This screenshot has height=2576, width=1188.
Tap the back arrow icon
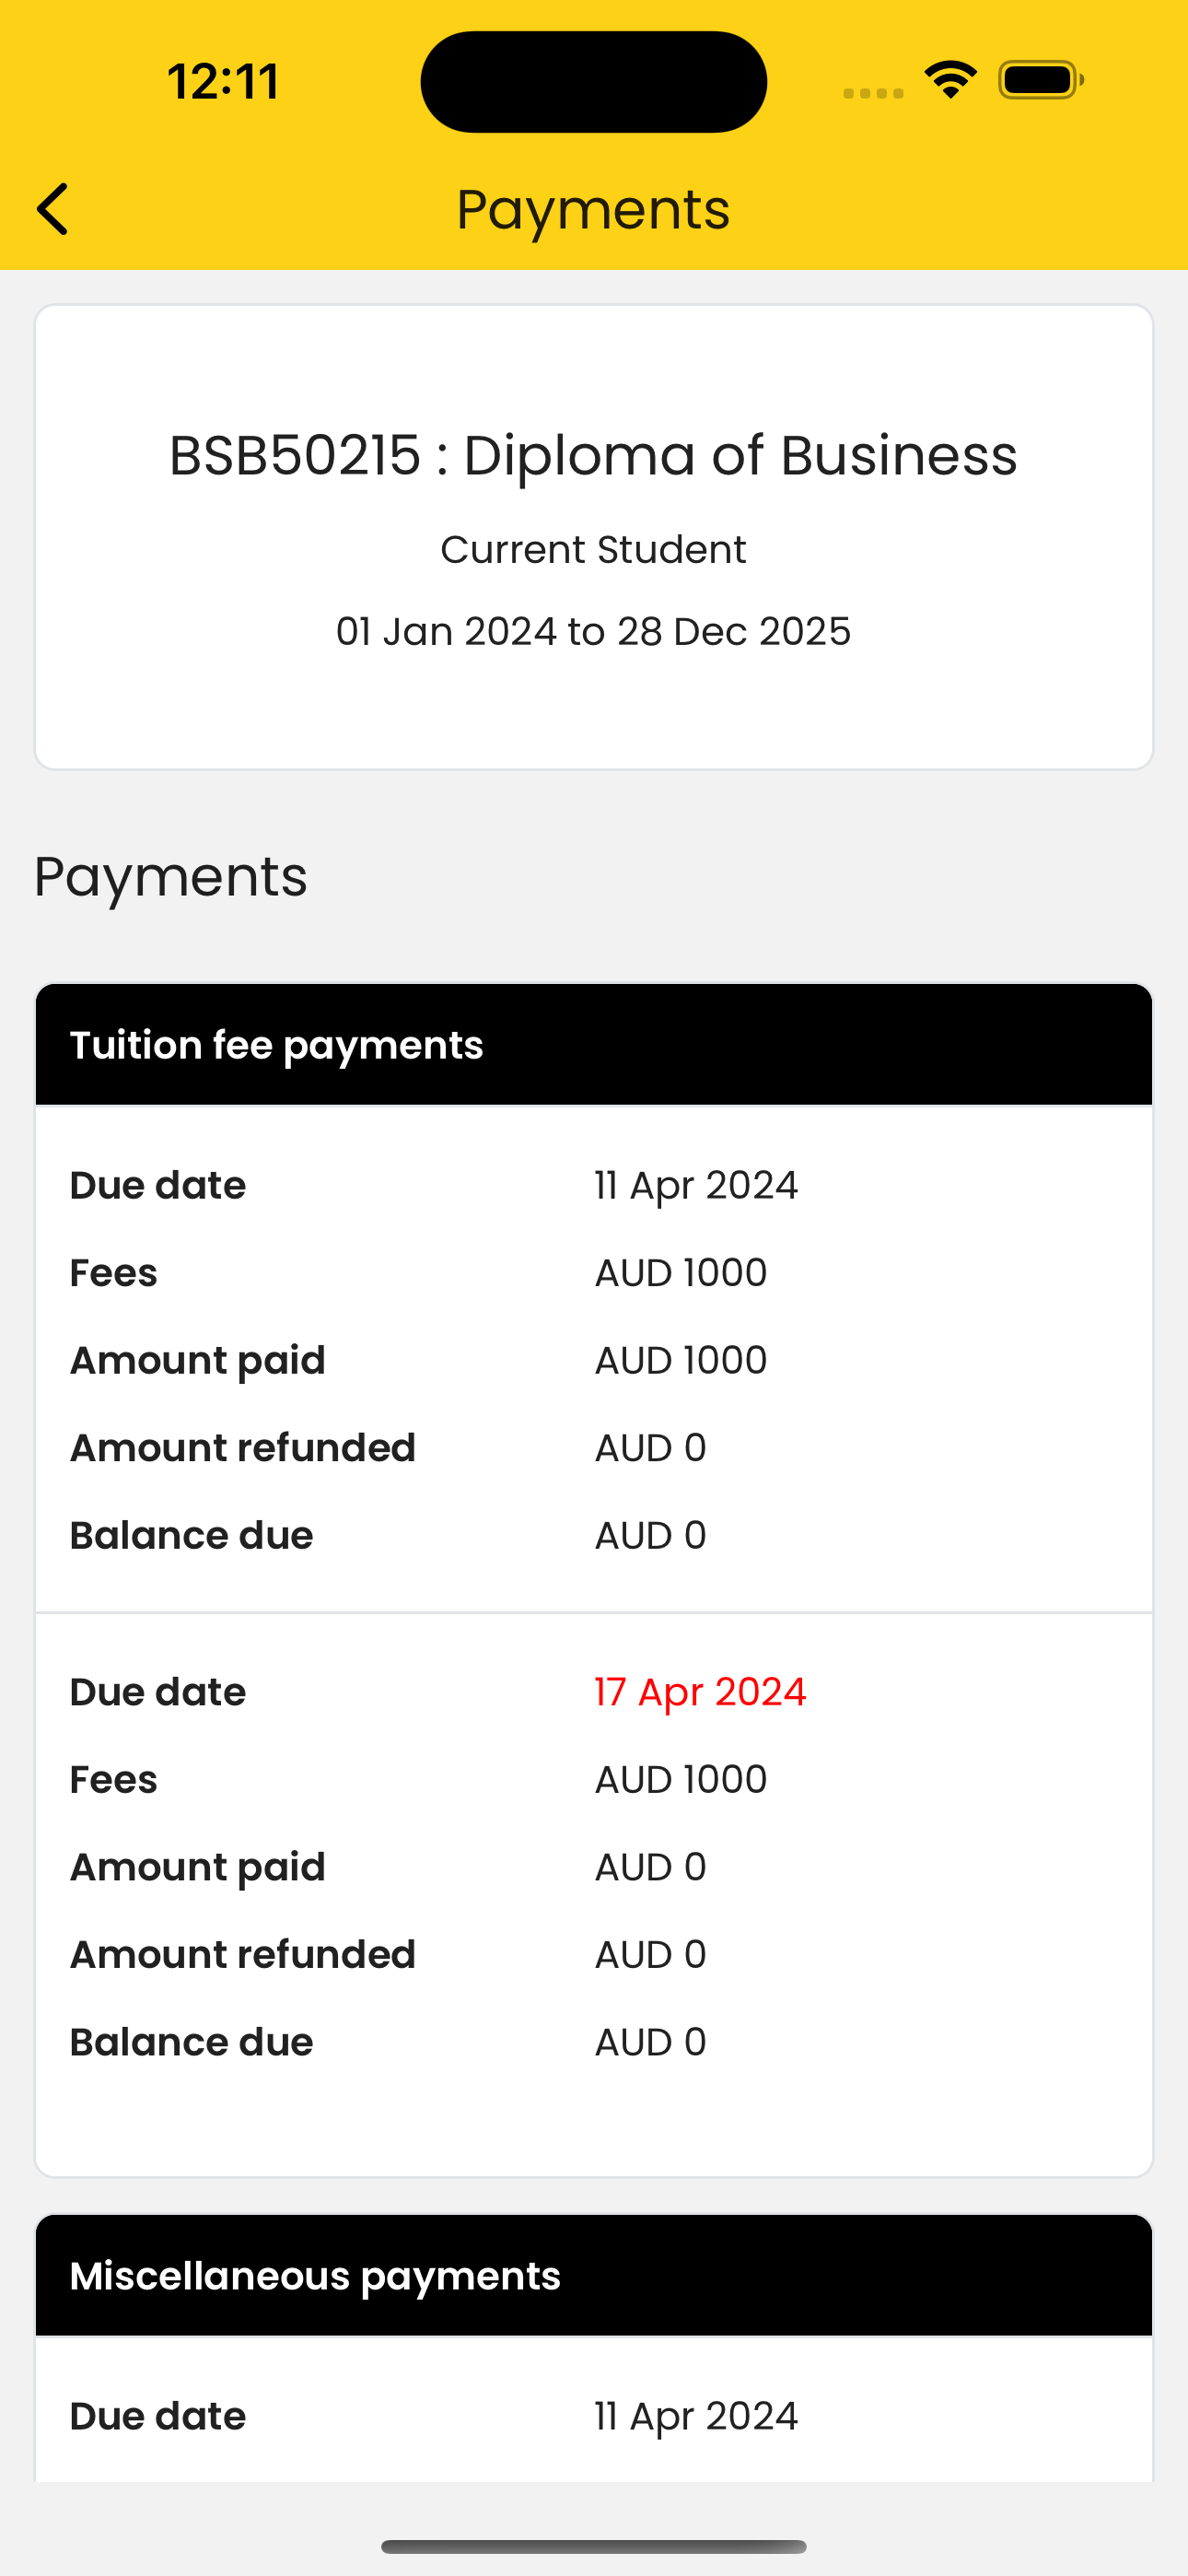click(52, 209)
